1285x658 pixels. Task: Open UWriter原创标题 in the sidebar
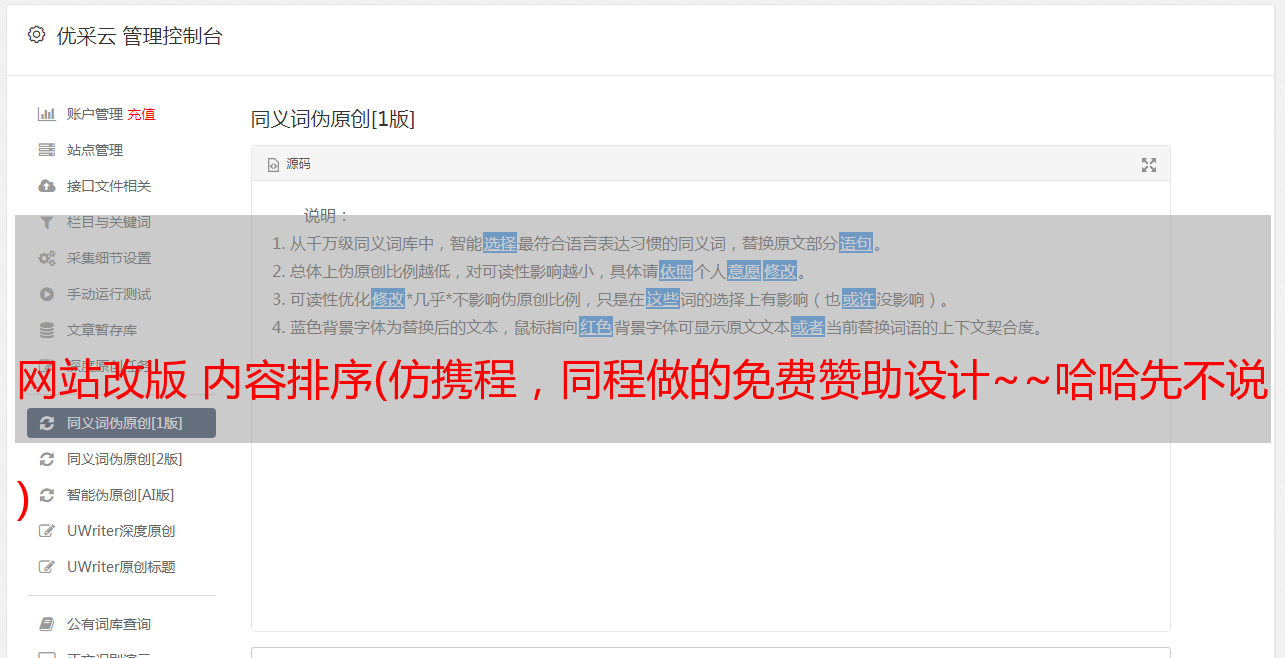[121, 567]
